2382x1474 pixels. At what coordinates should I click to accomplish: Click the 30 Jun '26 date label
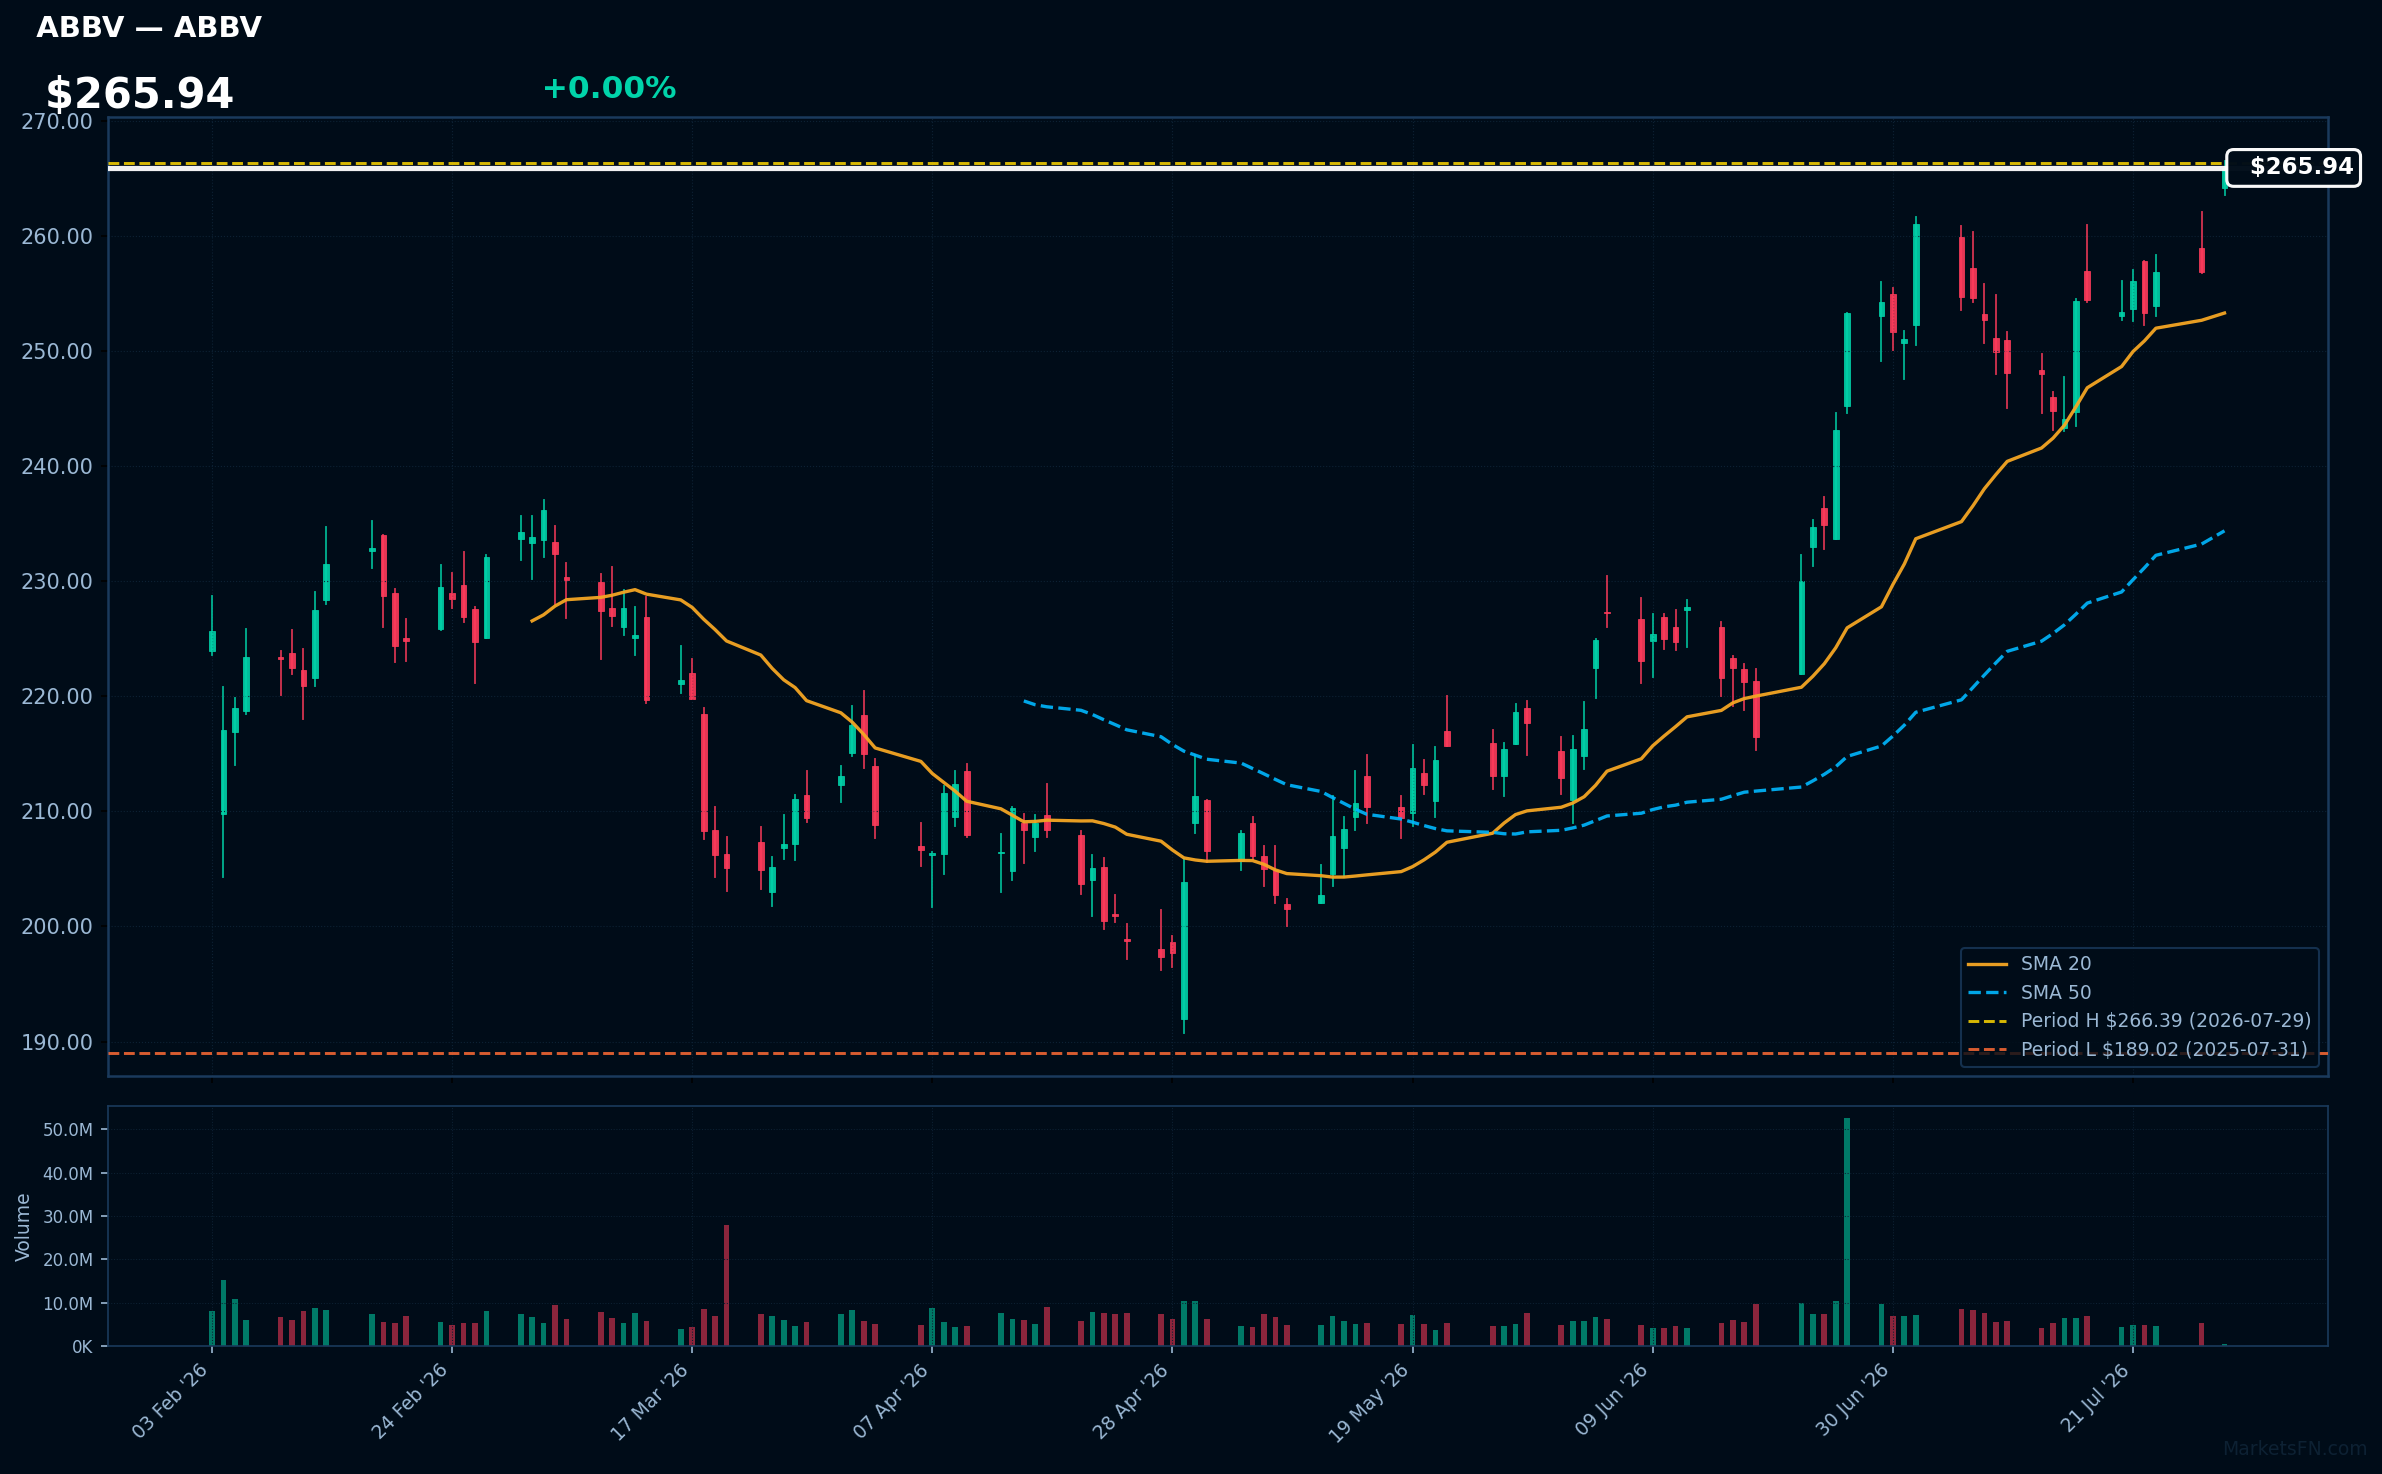coord(1852,1400)
